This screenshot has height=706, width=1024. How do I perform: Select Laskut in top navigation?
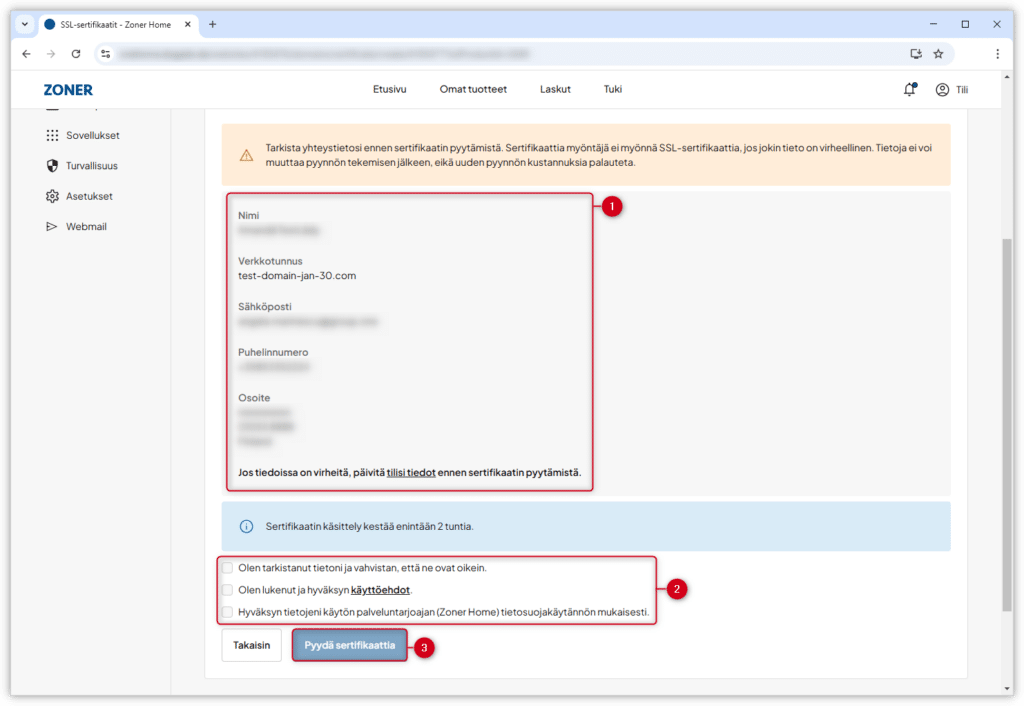point(555,89)
